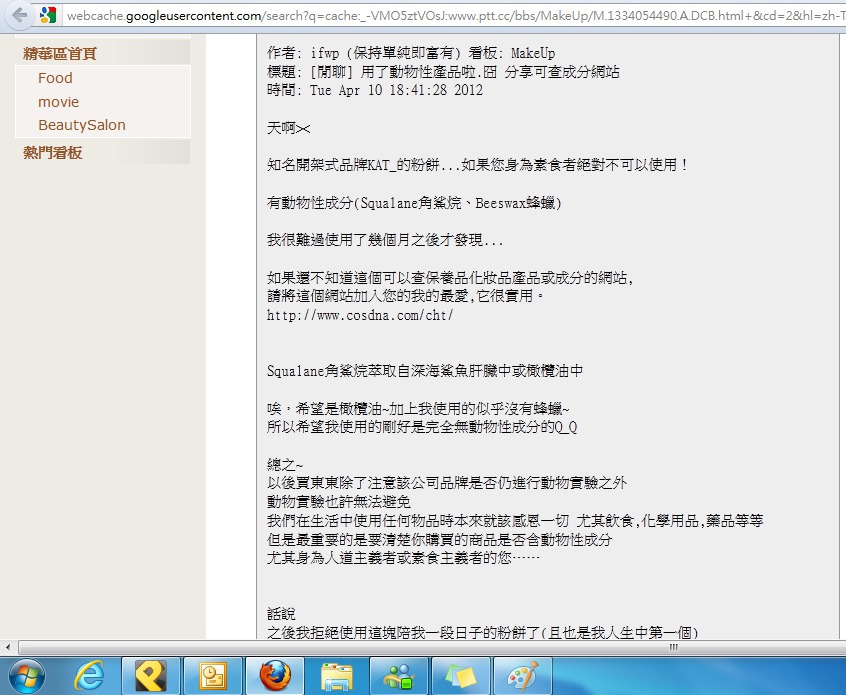Viewport: 846px width, 695px height.
Task: Open the yellow and black diamond logo taskbar app
Action: [151, 676]
